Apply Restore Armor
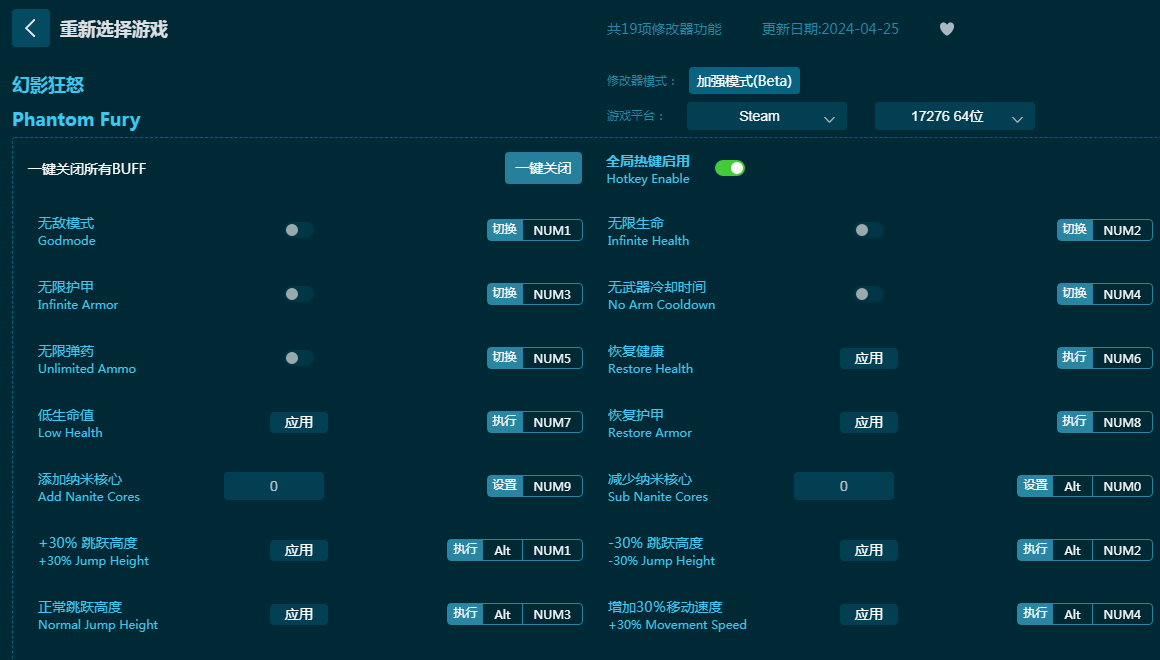Image resolution: width=1160 pixels, height=660 pixels. 869,422
